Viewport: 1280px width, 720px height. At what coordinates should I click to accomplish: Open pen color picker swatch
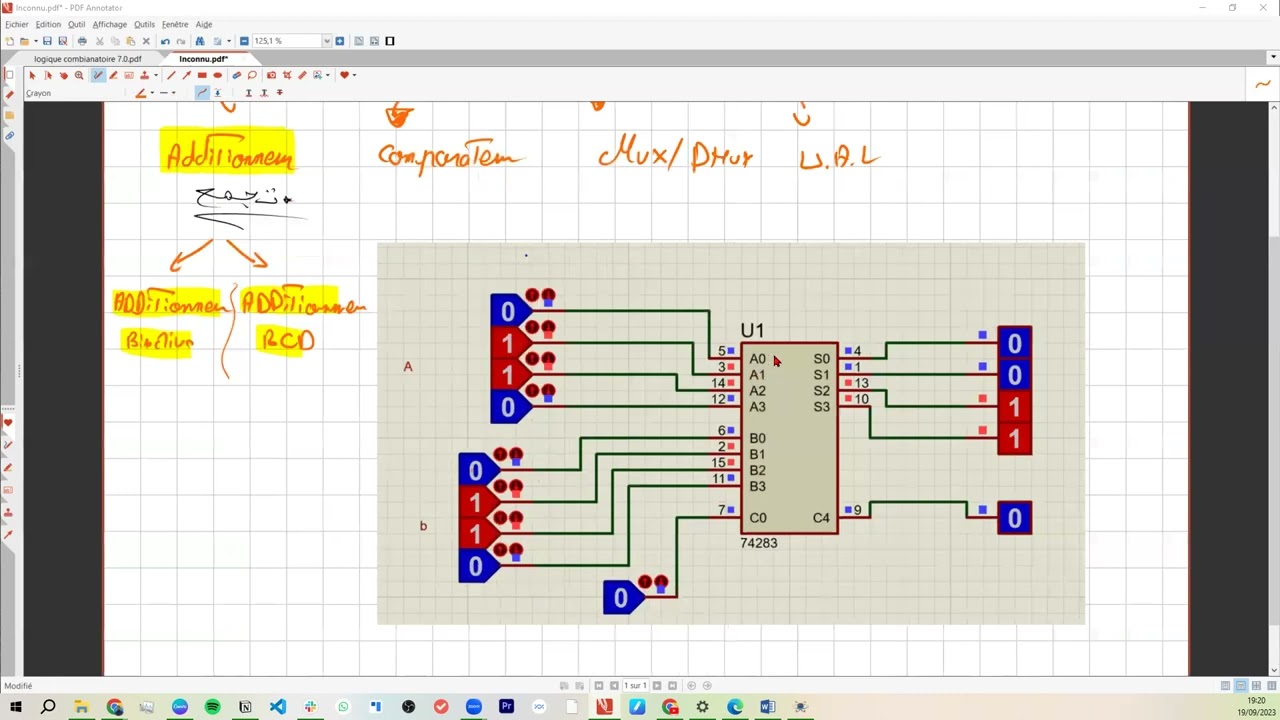click(x=141, y=93)
